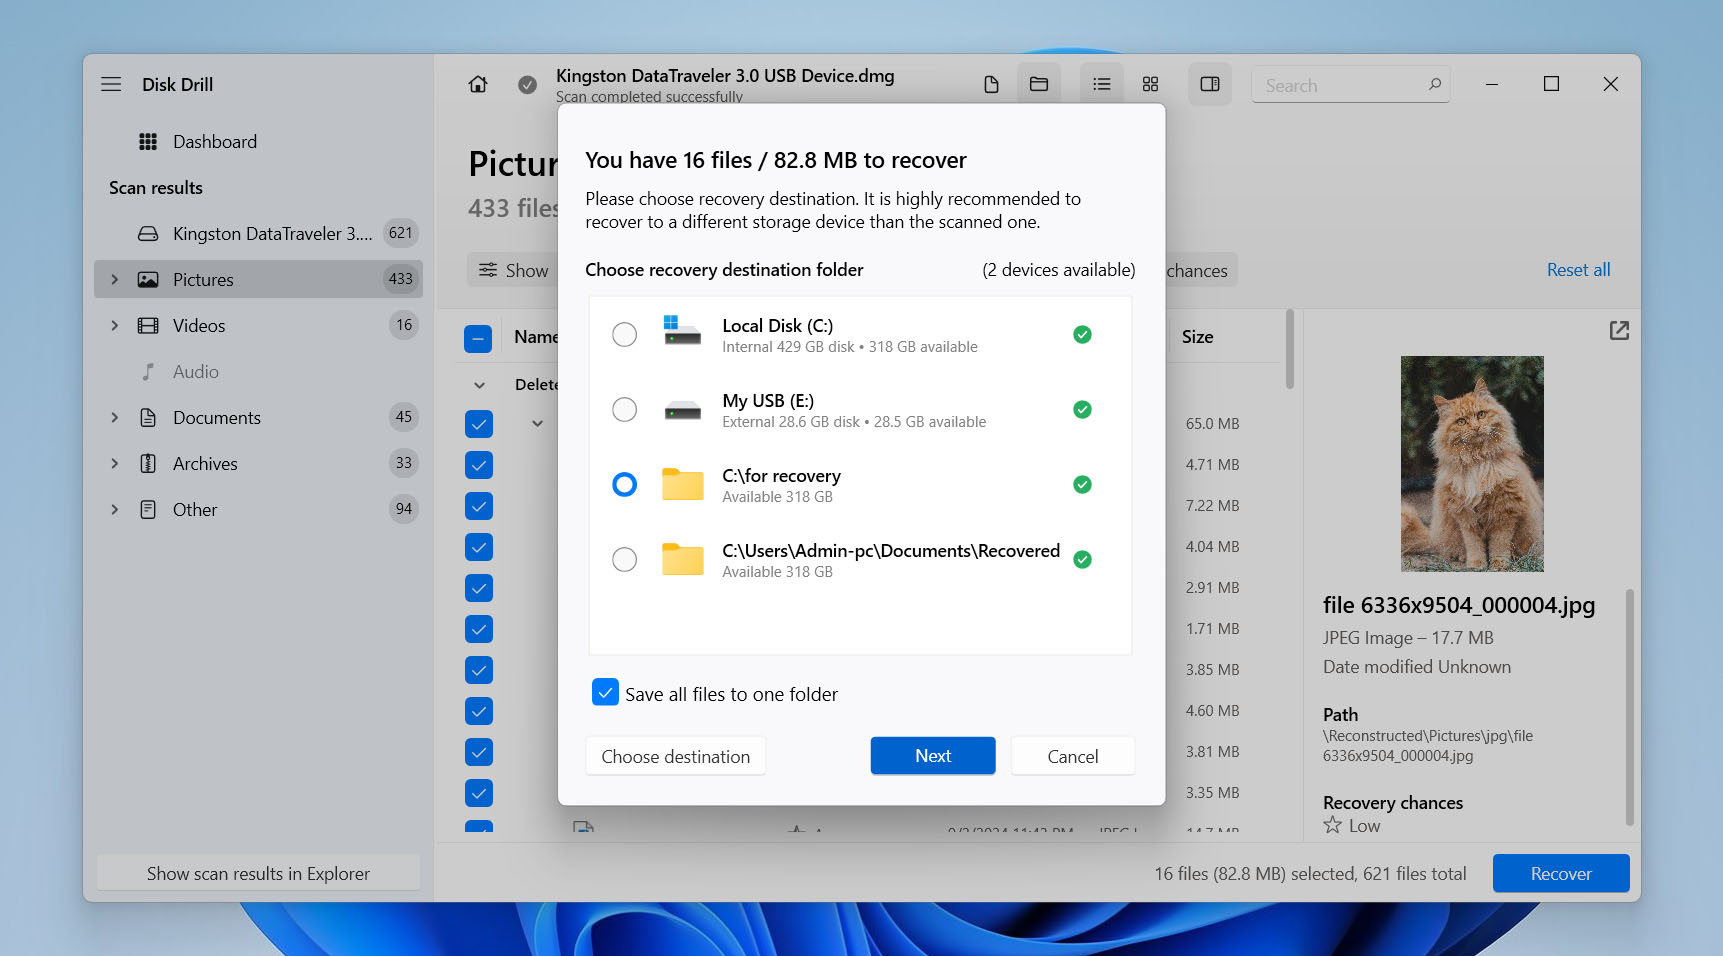Click the Search input field
Image resolution: width=1723 pixels, height=956 pixels.
tap(1350, 85)
